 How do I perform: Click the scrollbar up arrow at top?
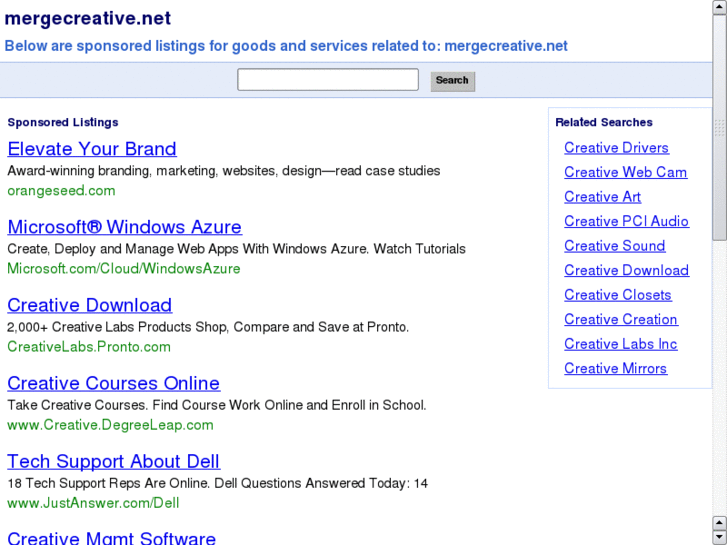pos(720,7)
